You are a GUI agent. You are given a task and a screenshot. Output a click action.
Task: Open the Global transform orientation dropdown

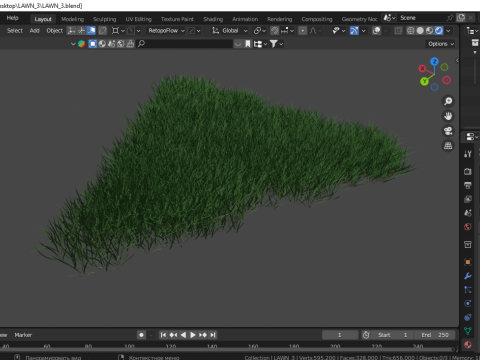230,31
